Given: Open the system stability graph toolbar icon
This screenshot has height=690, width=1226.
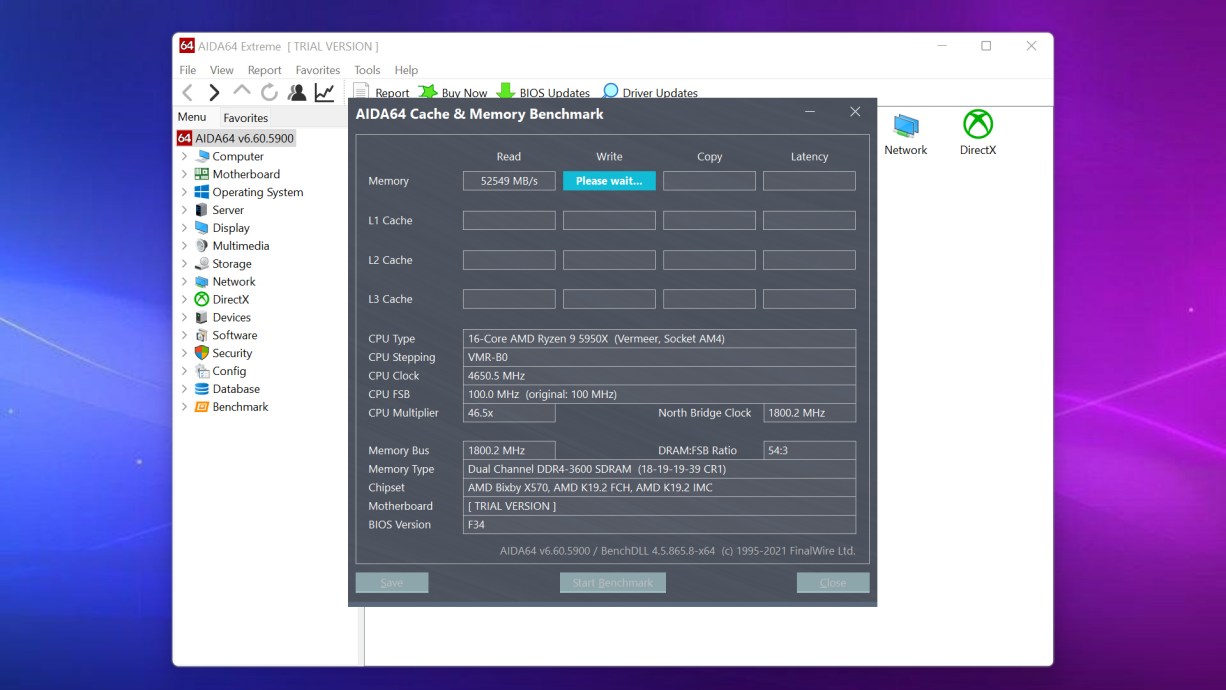Looking at the screenshot, I should tap(322, 92).
